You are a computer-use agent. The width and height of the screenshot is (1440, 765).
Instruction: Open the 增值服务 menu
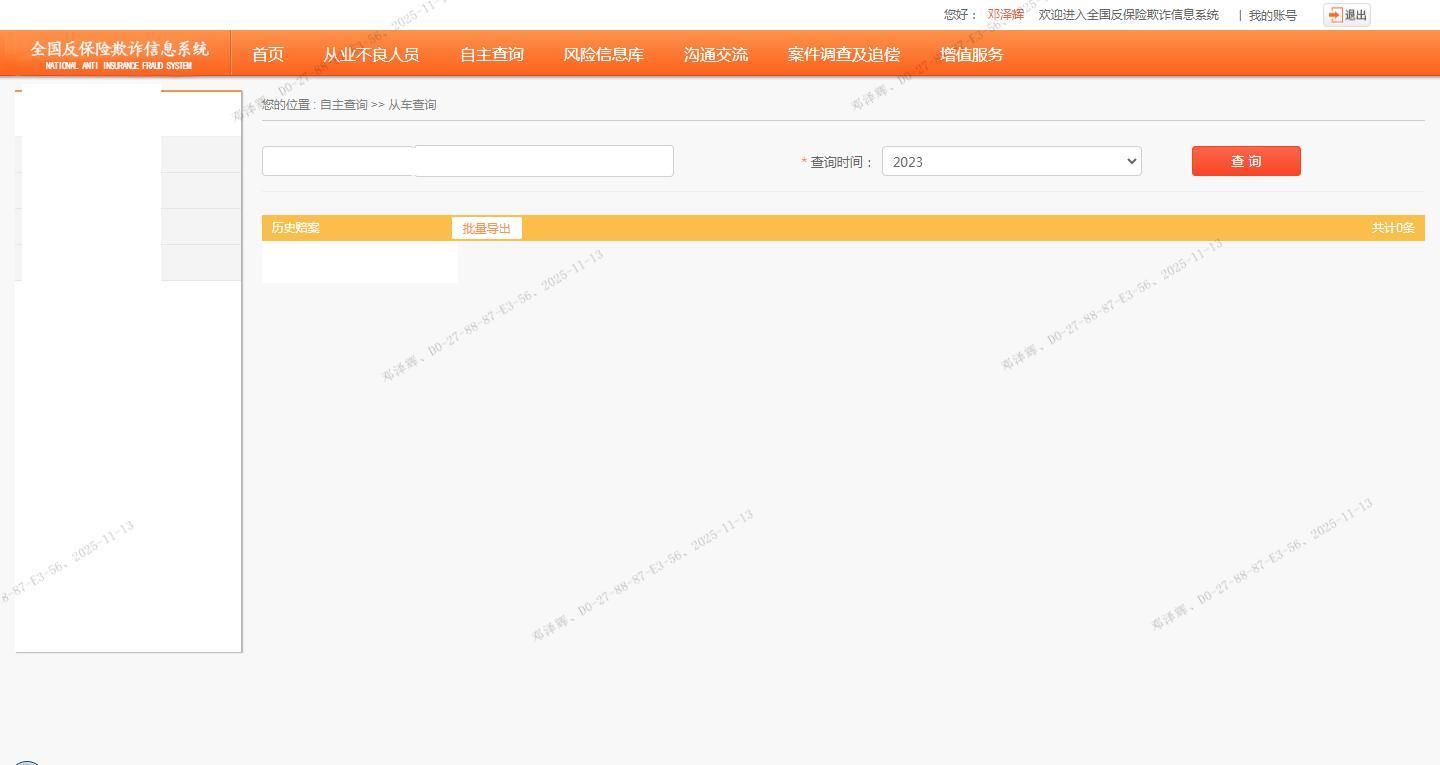(x=971, y=55)
